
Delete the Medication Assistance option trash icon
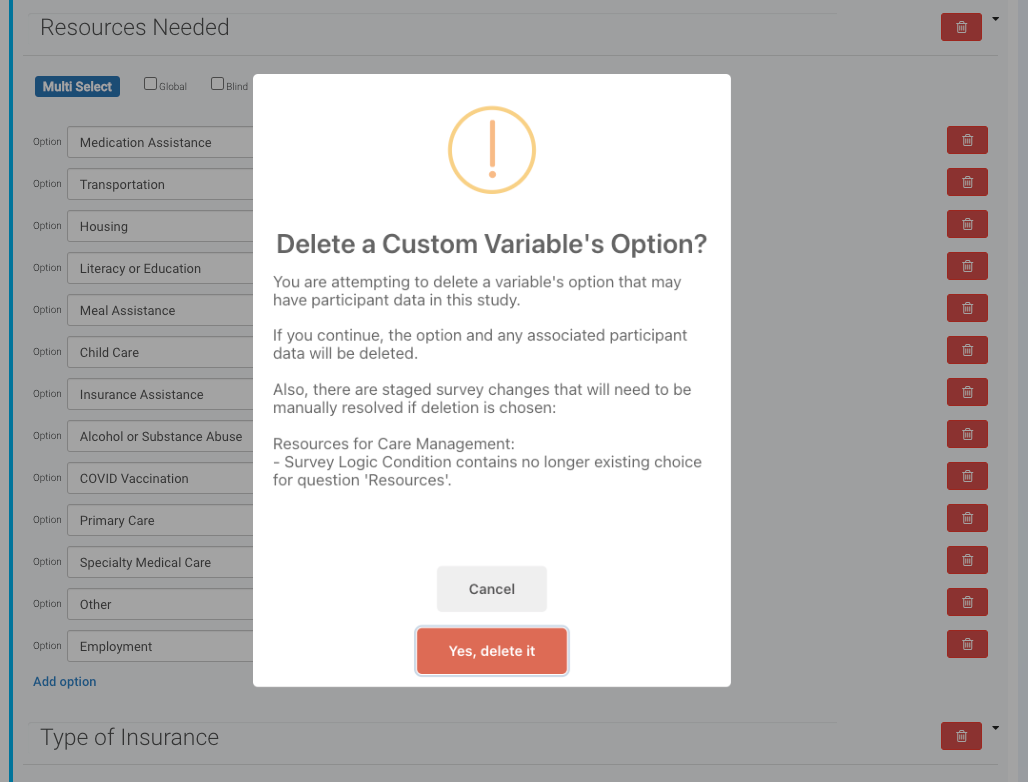[967, 141]
